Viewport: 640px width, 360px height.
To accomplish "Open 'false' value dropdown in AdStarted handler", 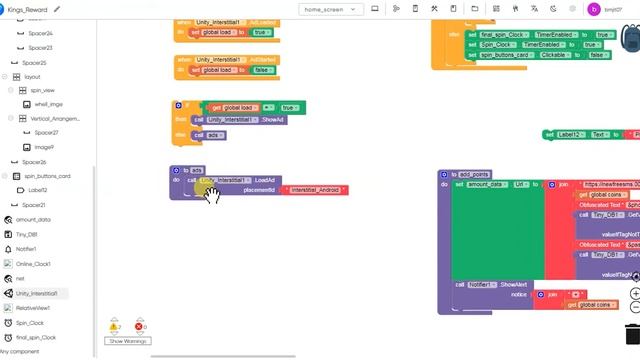I will tap(263, 70).
